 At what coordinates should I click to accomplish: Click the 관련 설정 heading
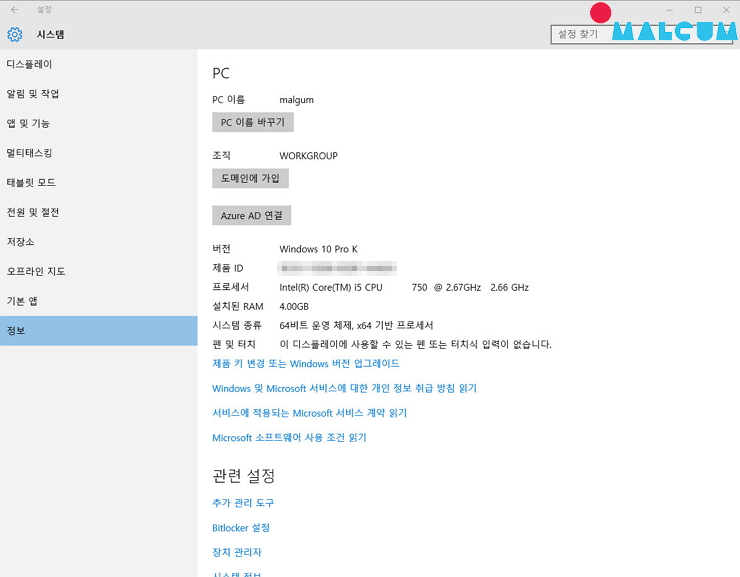tap(244, 476)
